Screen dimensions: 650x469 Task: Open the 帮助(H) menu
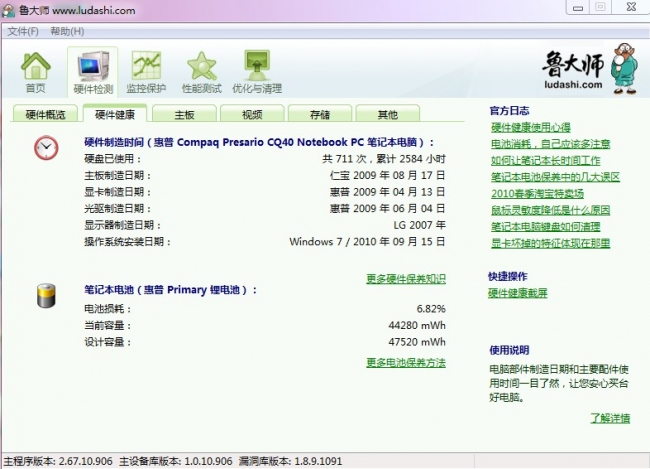67,31
